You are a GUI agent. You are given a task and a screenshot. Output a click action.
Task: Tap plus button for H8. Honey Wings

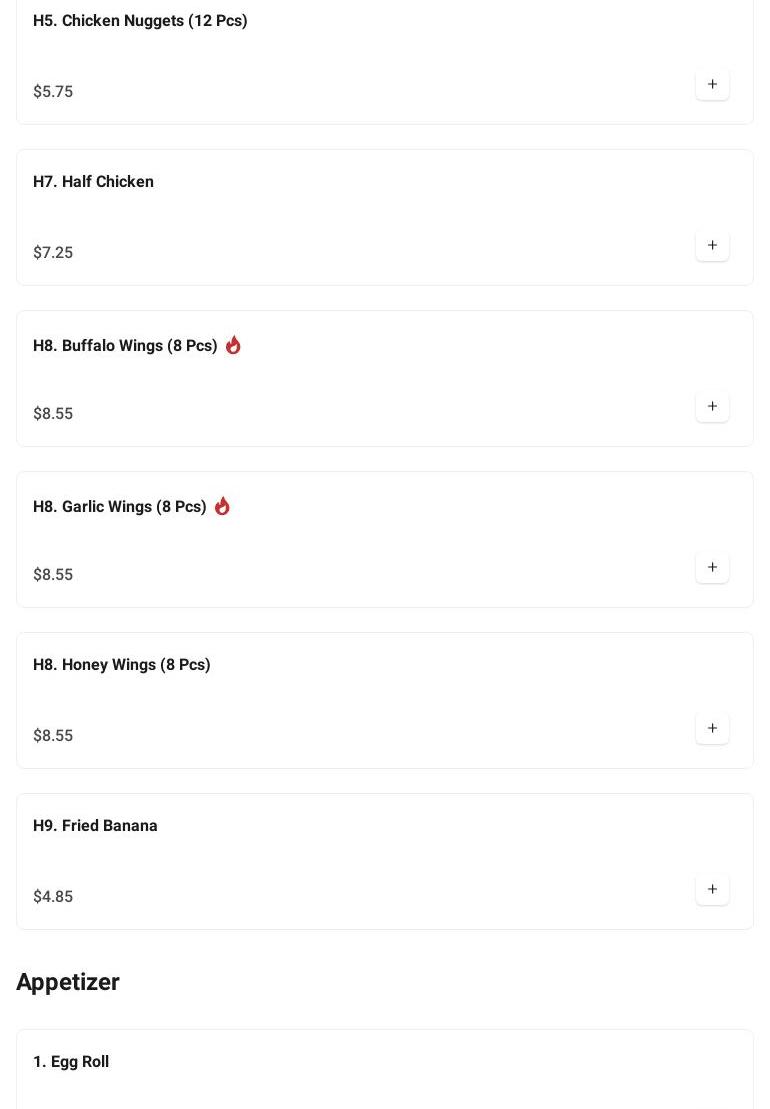[712, 729]
